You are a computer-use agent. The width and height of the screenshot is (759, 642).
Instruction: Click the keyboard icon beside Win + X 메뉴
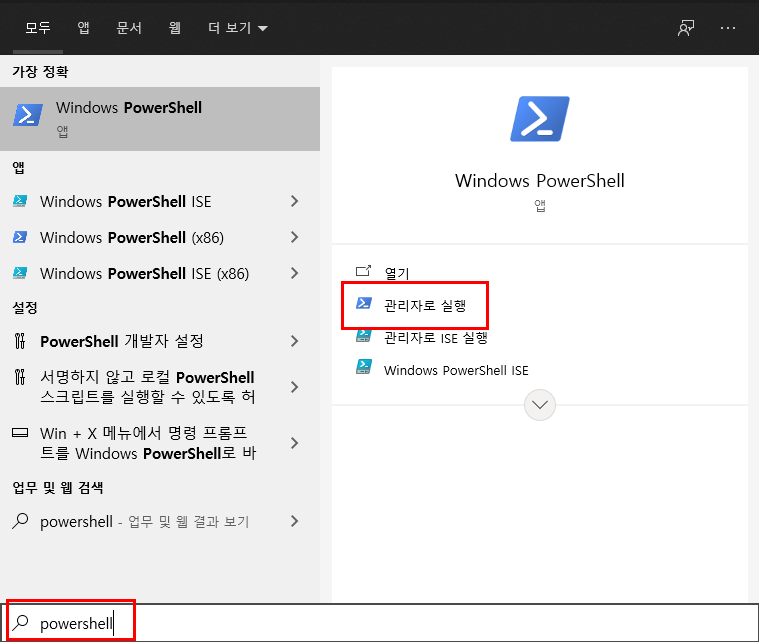point(20,432)
